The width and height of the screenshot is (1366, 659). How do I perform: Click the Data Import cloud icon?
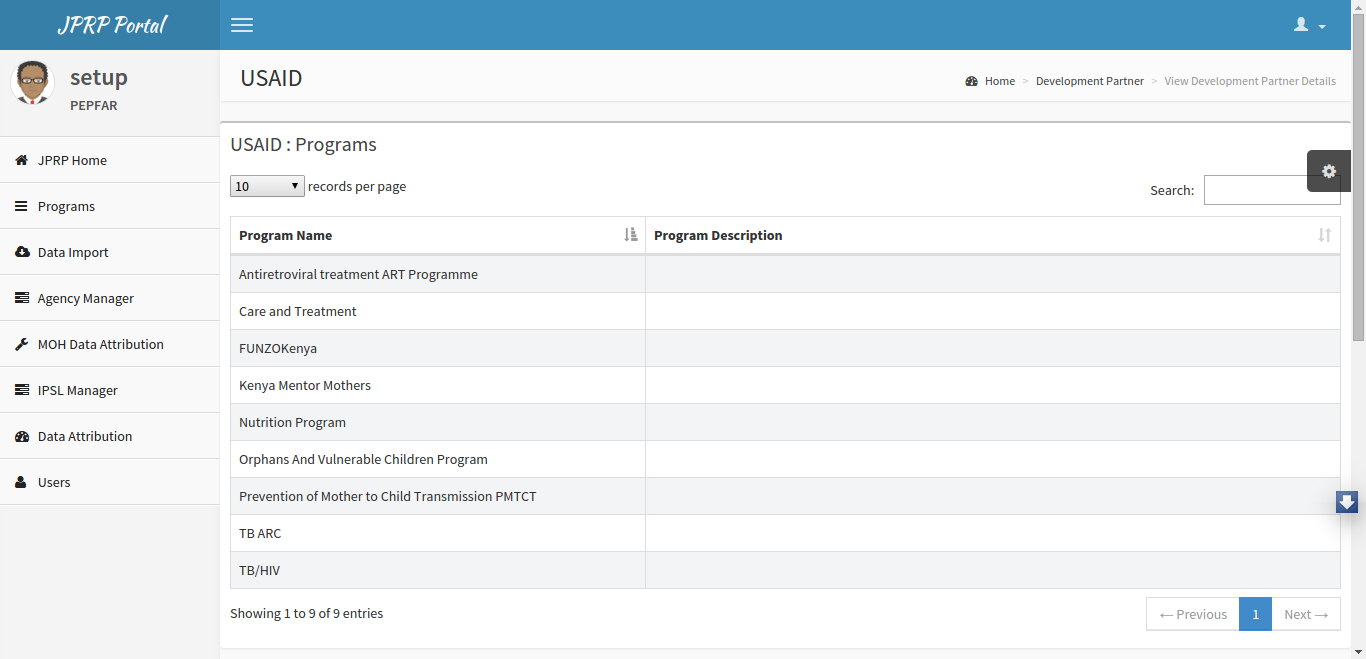(22, 252)
